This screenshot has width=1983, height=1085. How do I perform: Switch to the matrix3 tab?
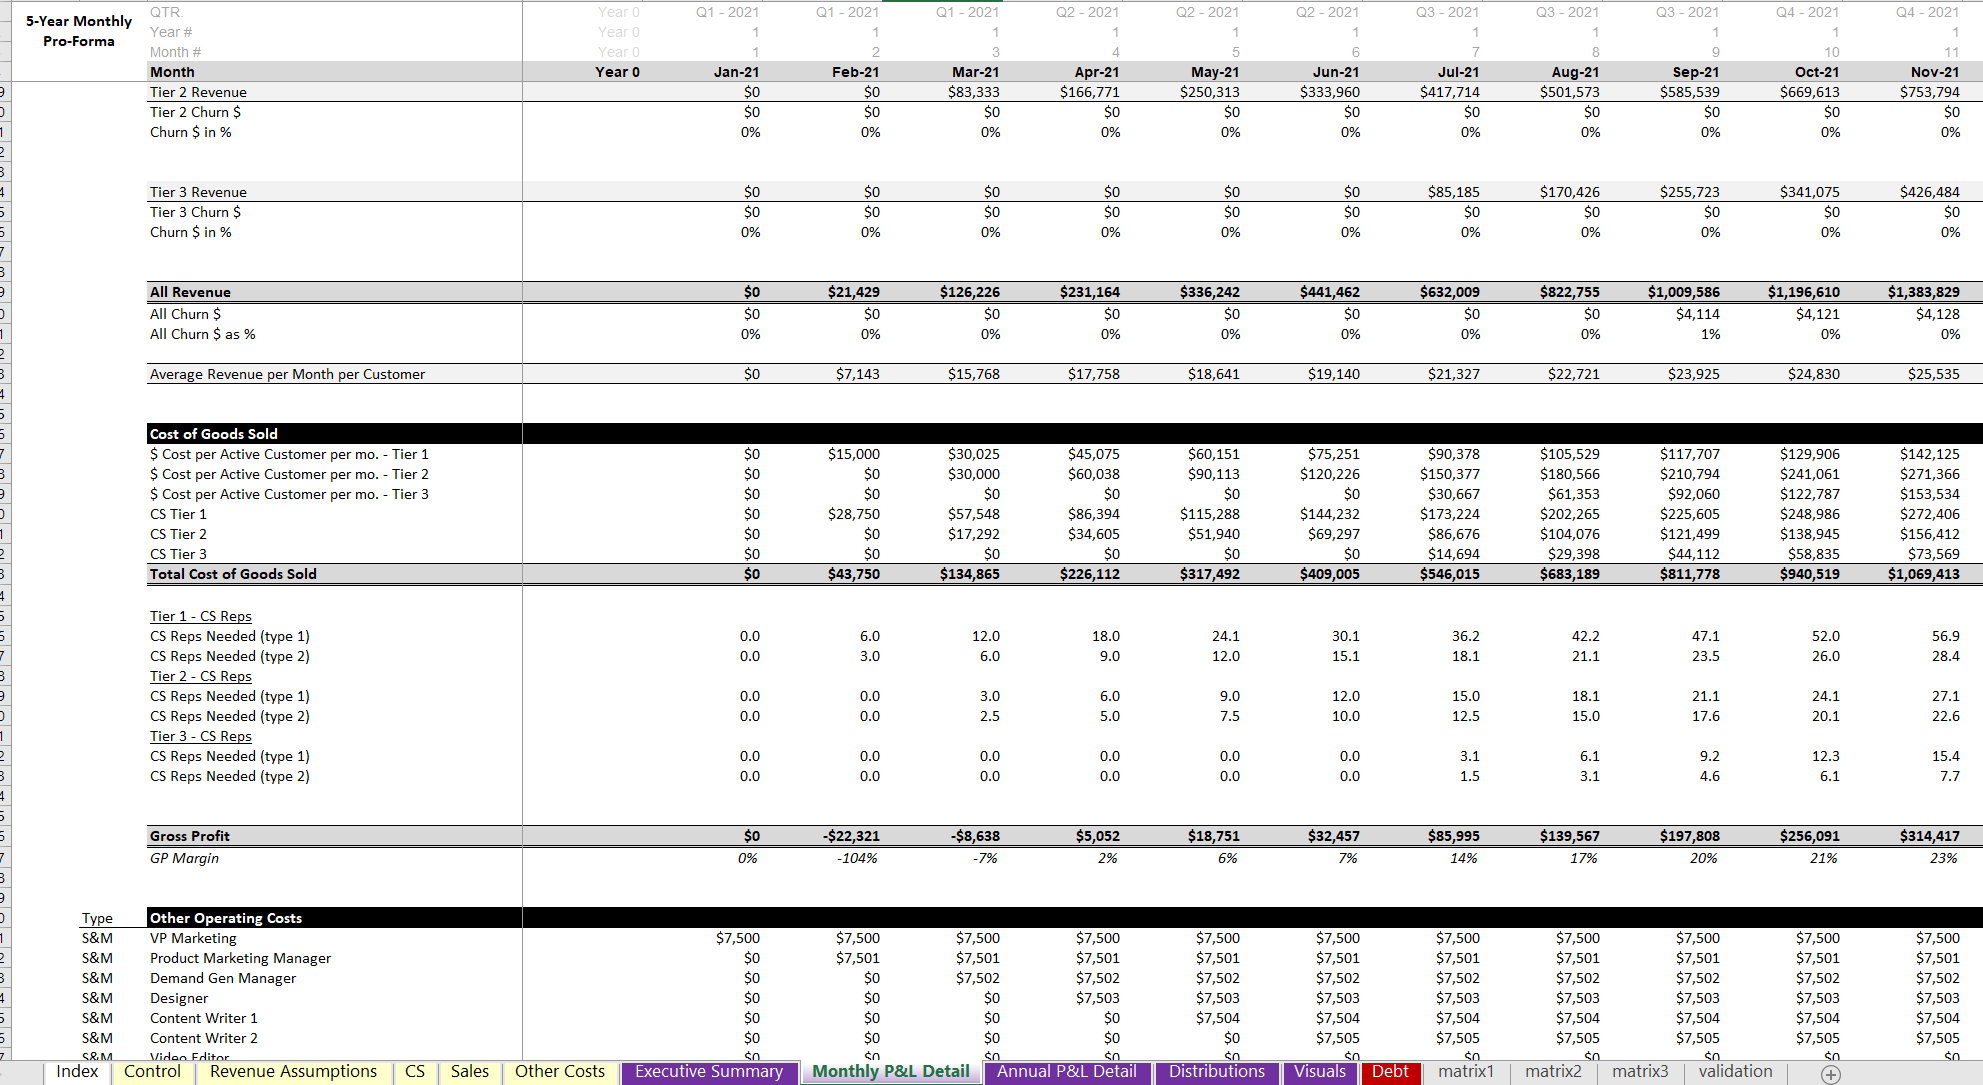click(1640, 1072)
